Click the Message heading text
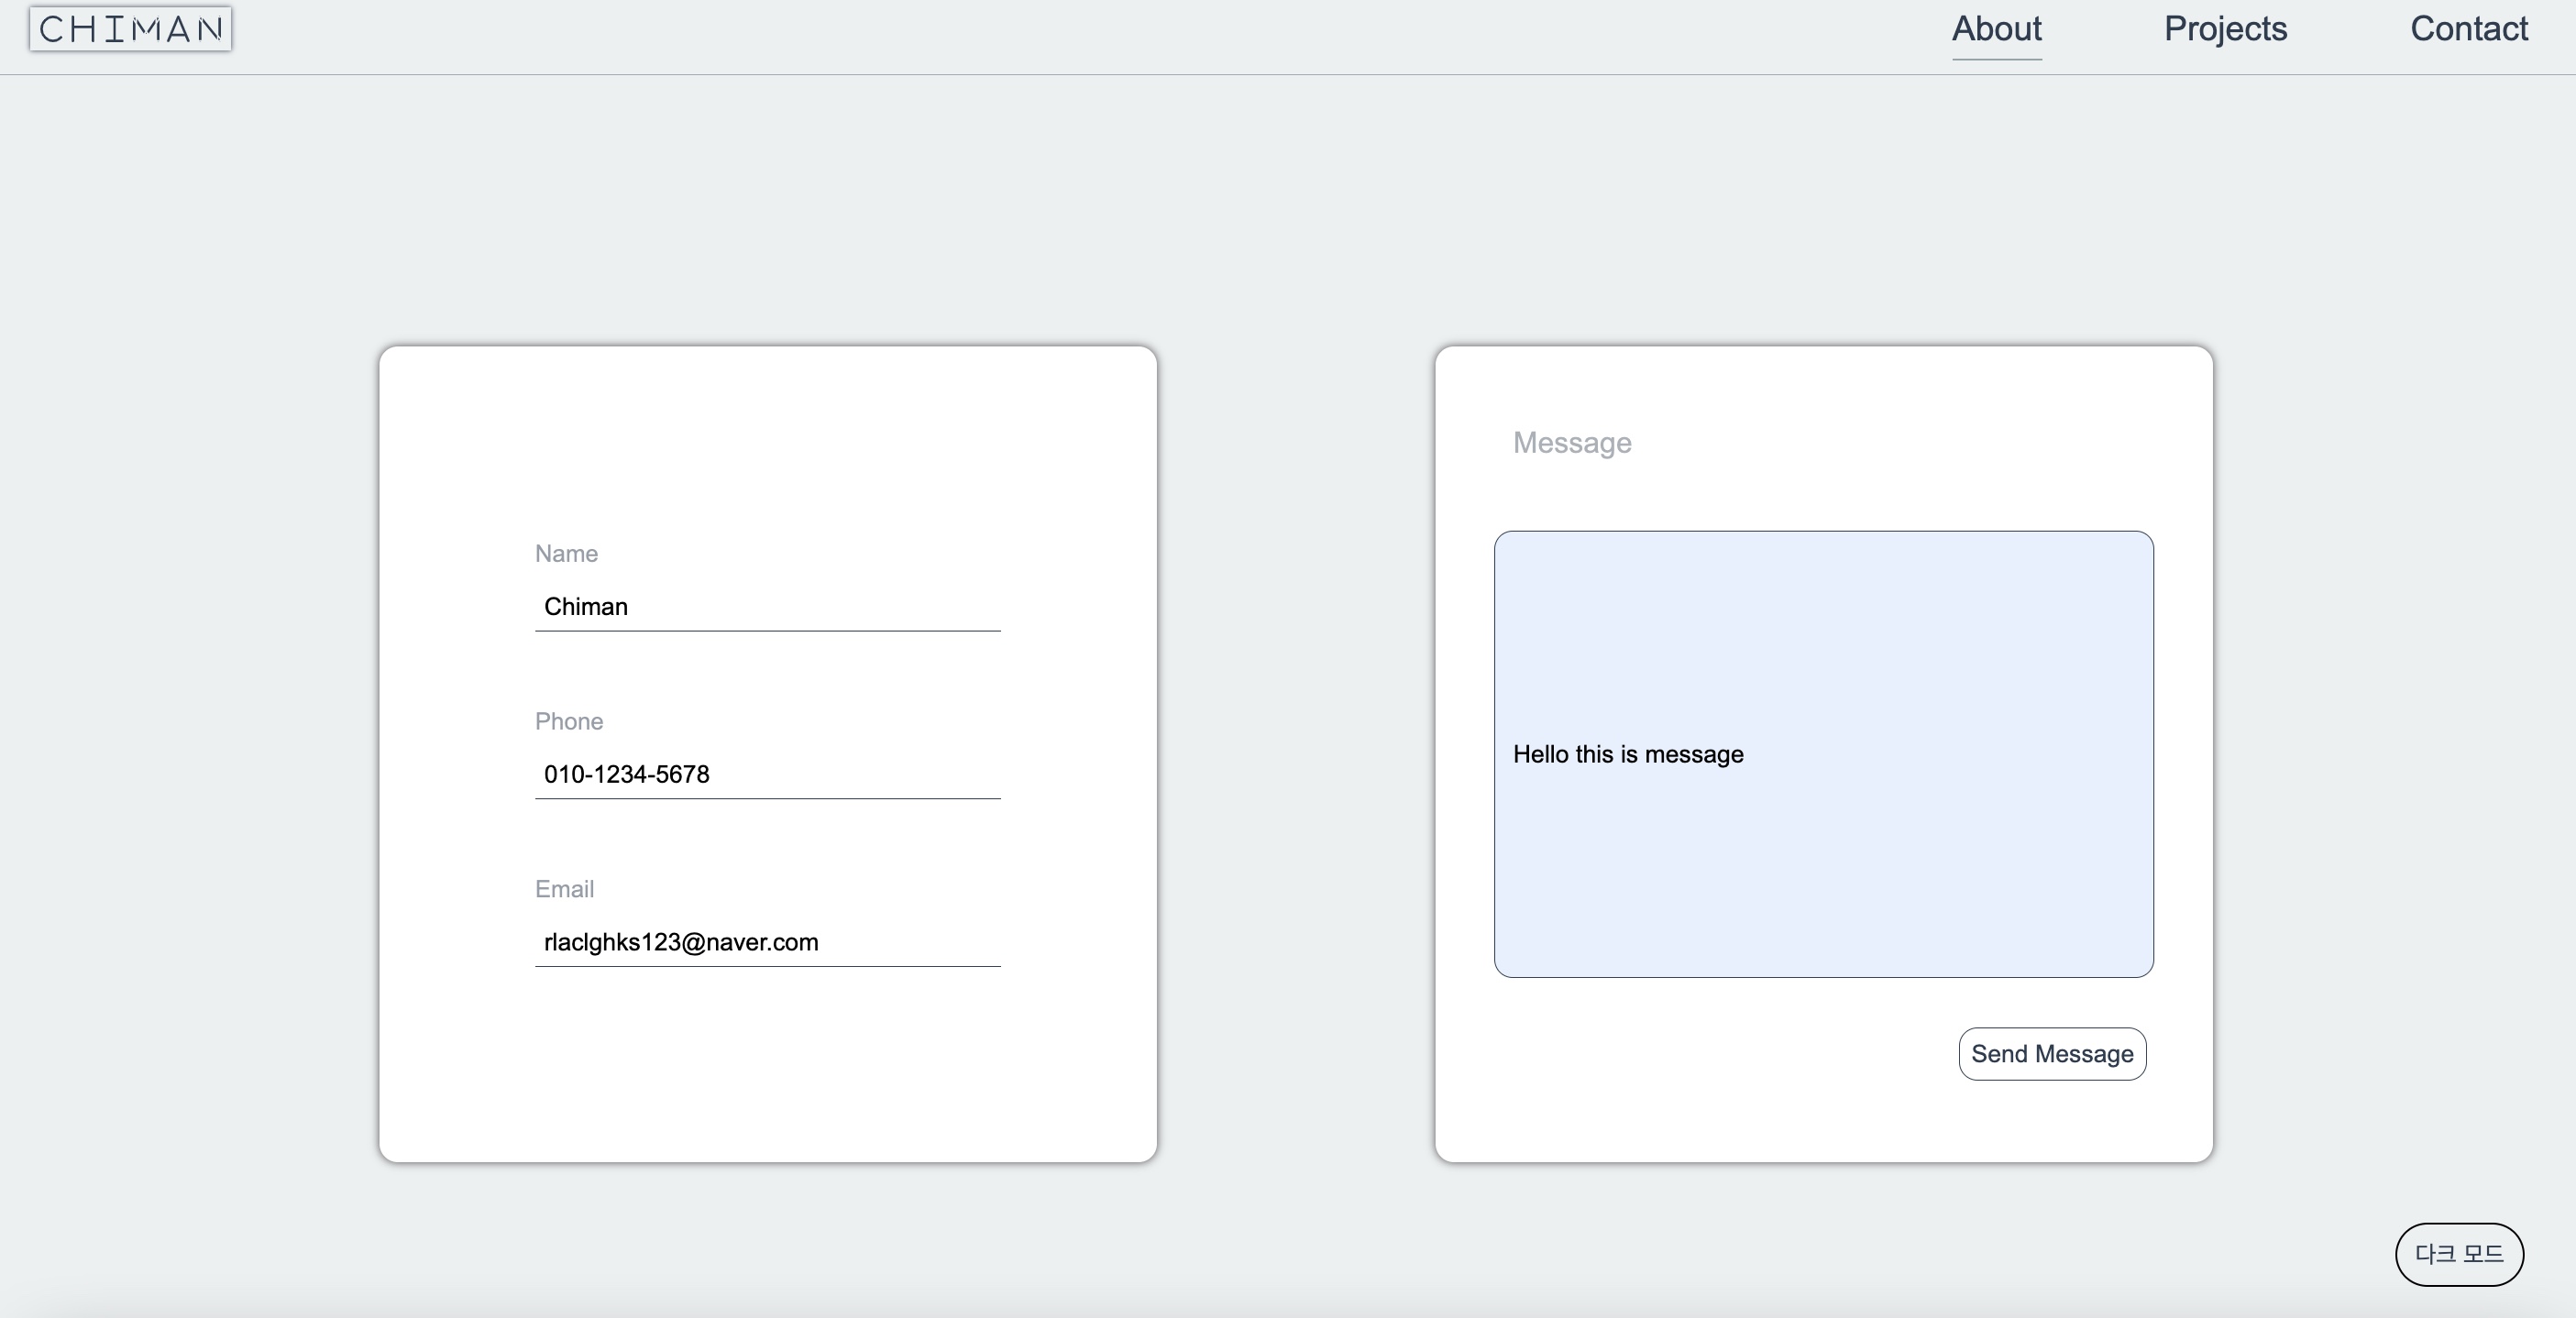The height and width of the screenshot is (1318, 2576). tap(1571, 443)
